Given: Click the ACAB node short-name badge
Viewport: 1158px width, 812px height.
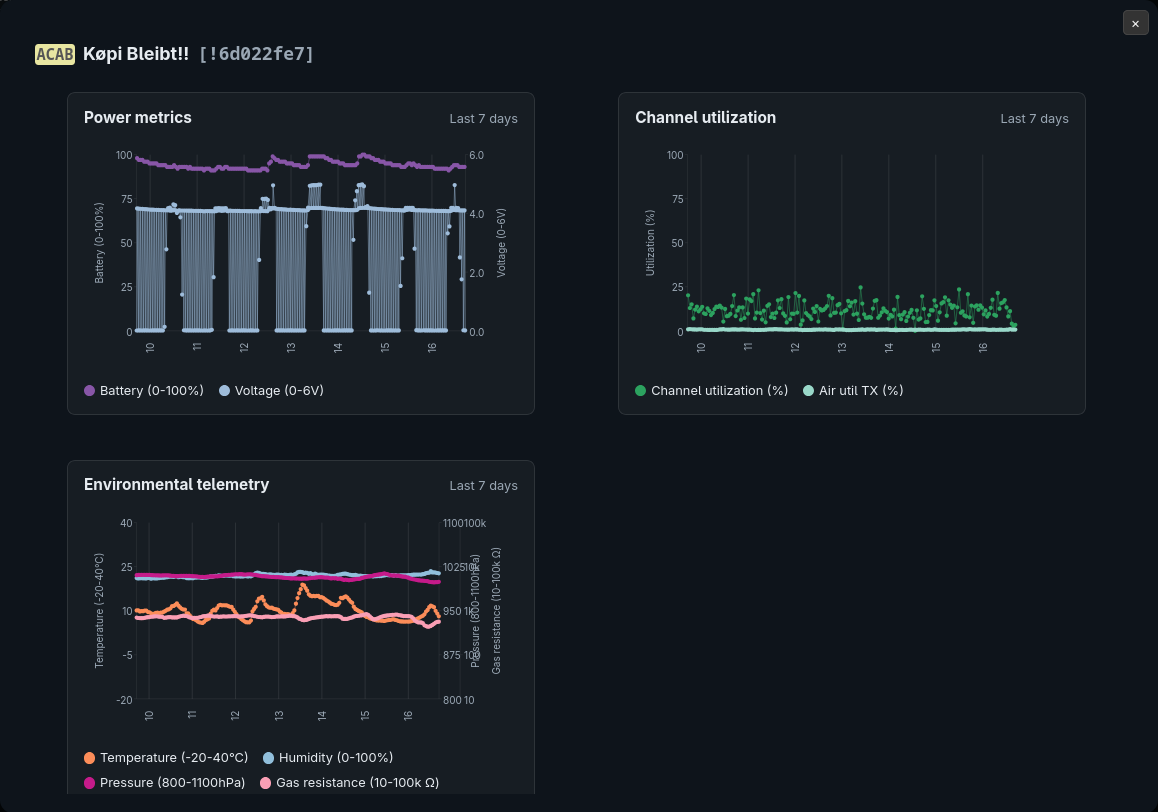Looking at the screenshot, I should coord(55,54).
